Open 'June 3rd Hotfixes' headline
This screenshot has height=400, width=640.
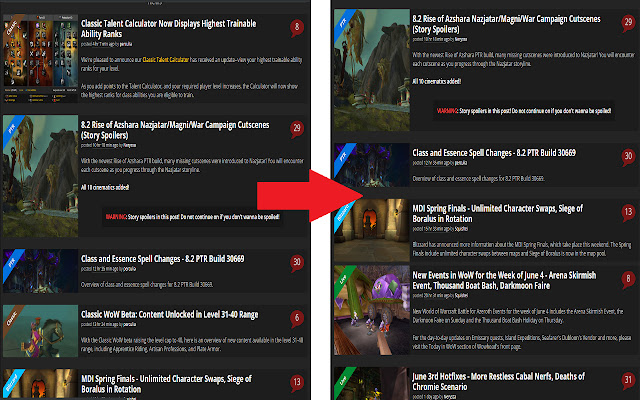pos(498,381)
